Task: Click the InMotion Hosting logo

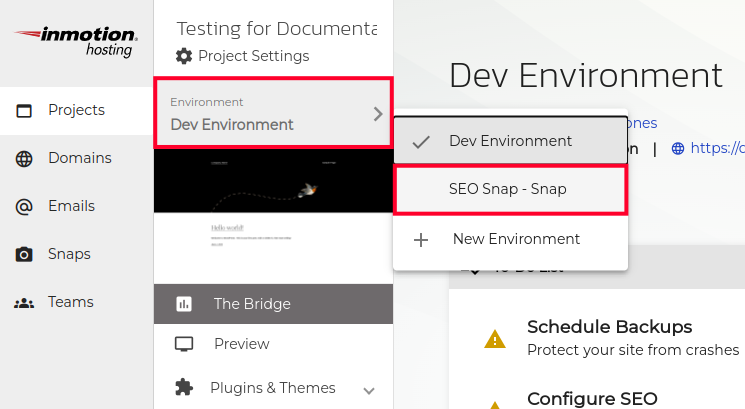Action: click(76, 42)
